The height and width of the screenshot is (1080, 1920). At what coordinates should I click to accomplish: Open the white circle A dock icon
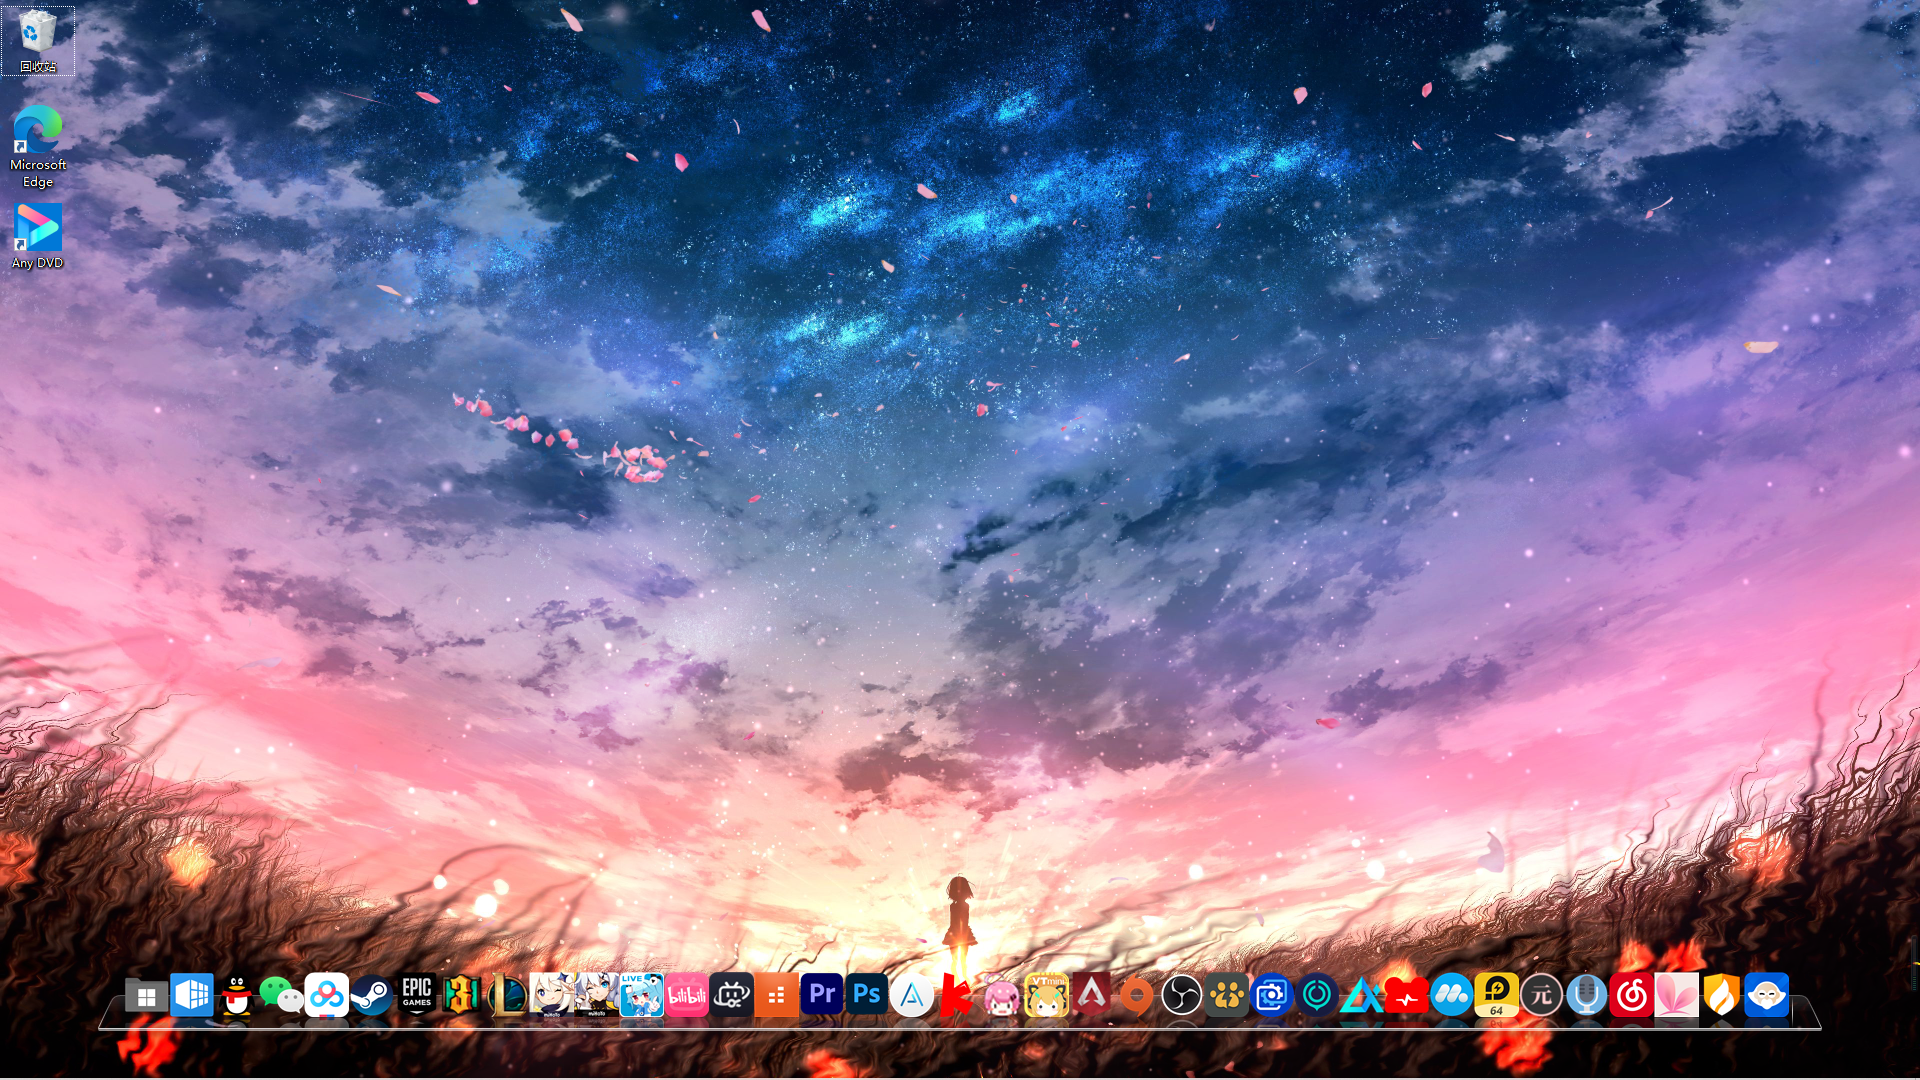tap(911, 996)
